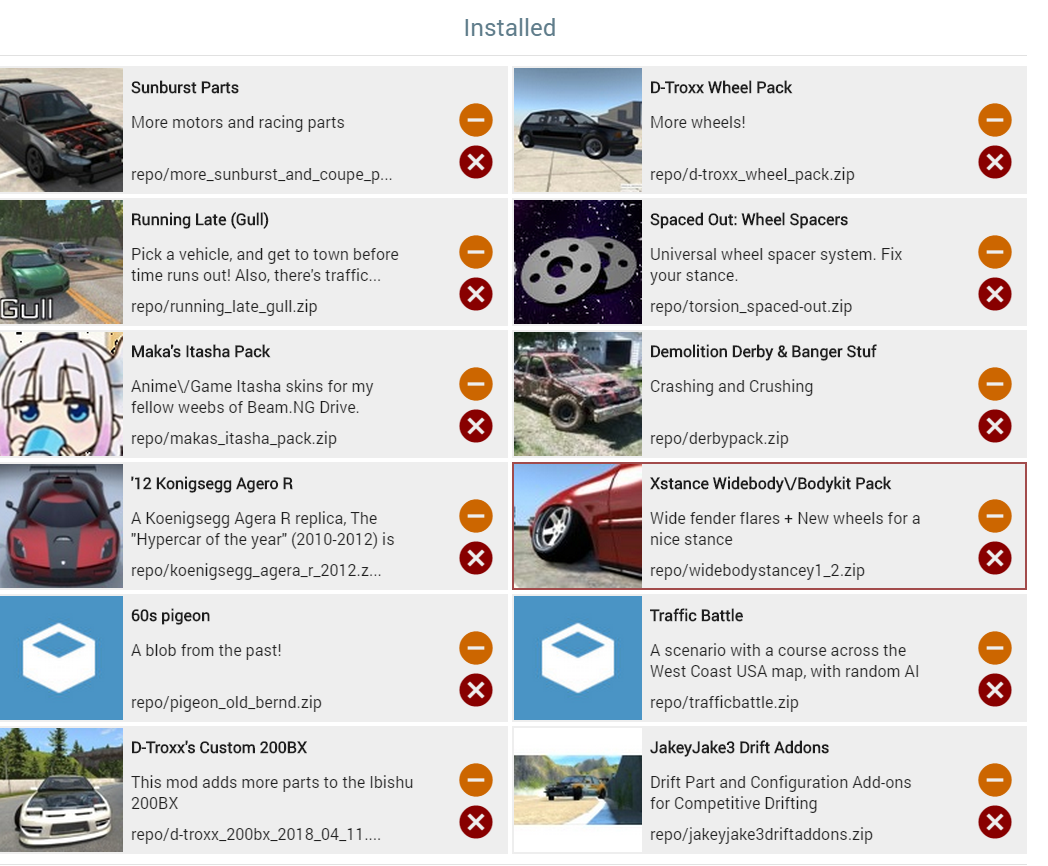Delete JakeyJake3 Drift Addons mod

coord(995,822)
